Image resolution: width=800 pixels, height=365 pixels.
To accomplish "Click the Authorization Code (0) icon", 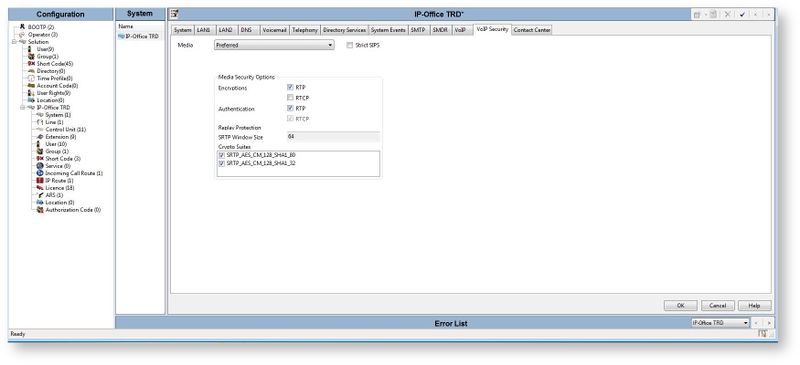I will [x=40, y=210].
